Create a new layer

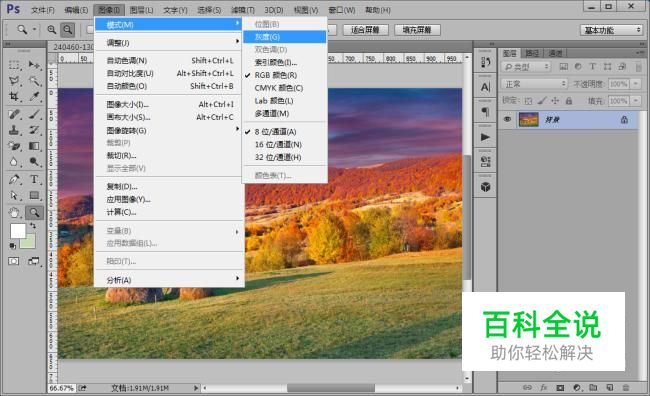coord(609,388)
